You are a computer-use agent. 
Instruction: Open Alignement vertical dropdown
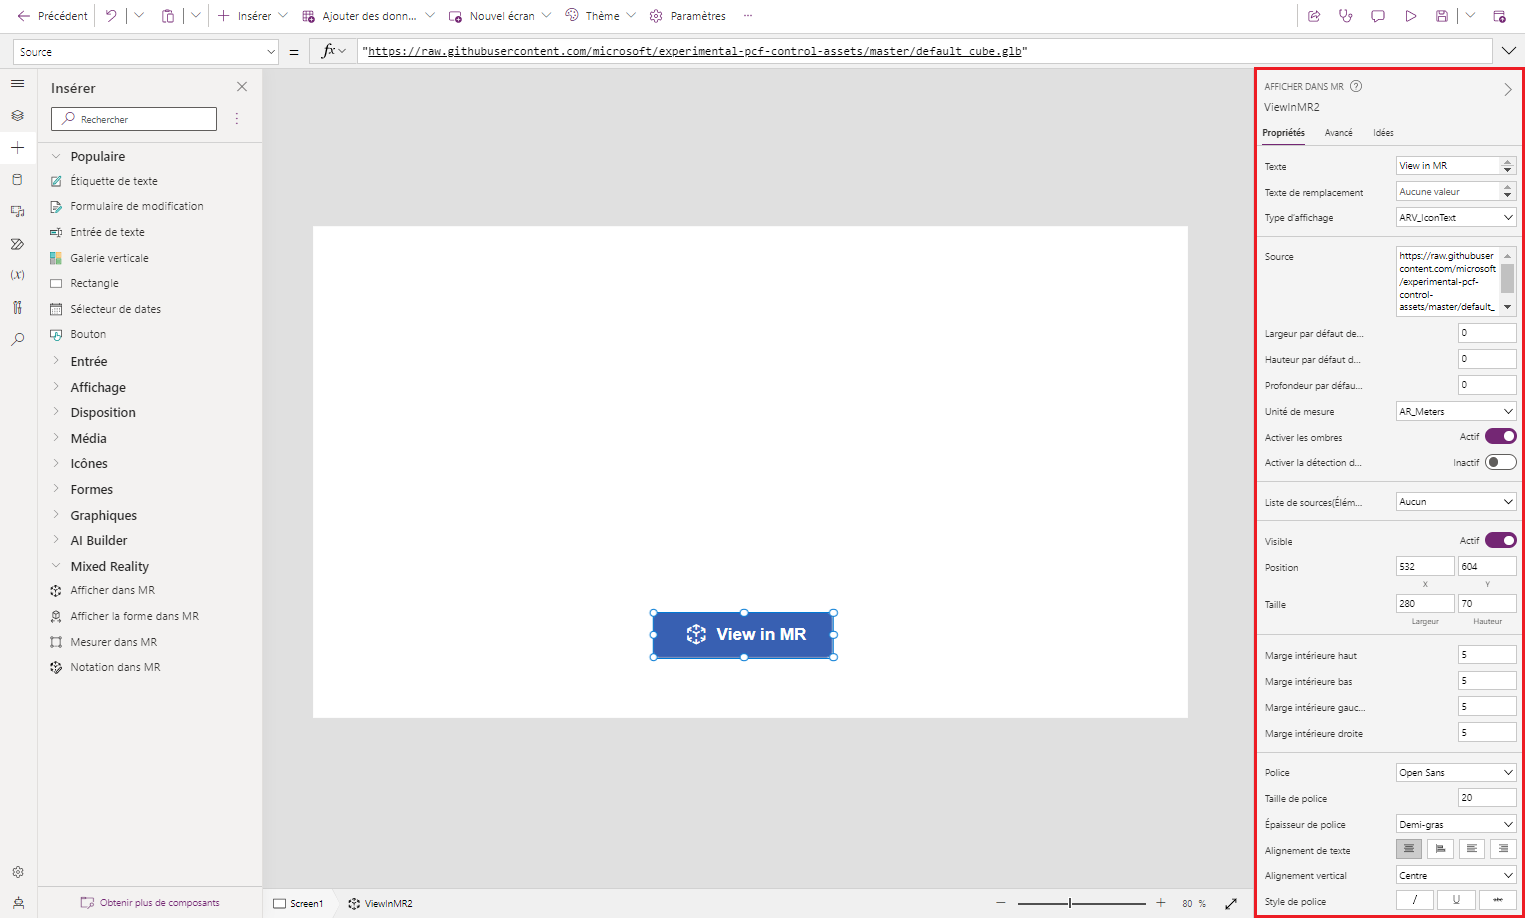(1456, 875)
